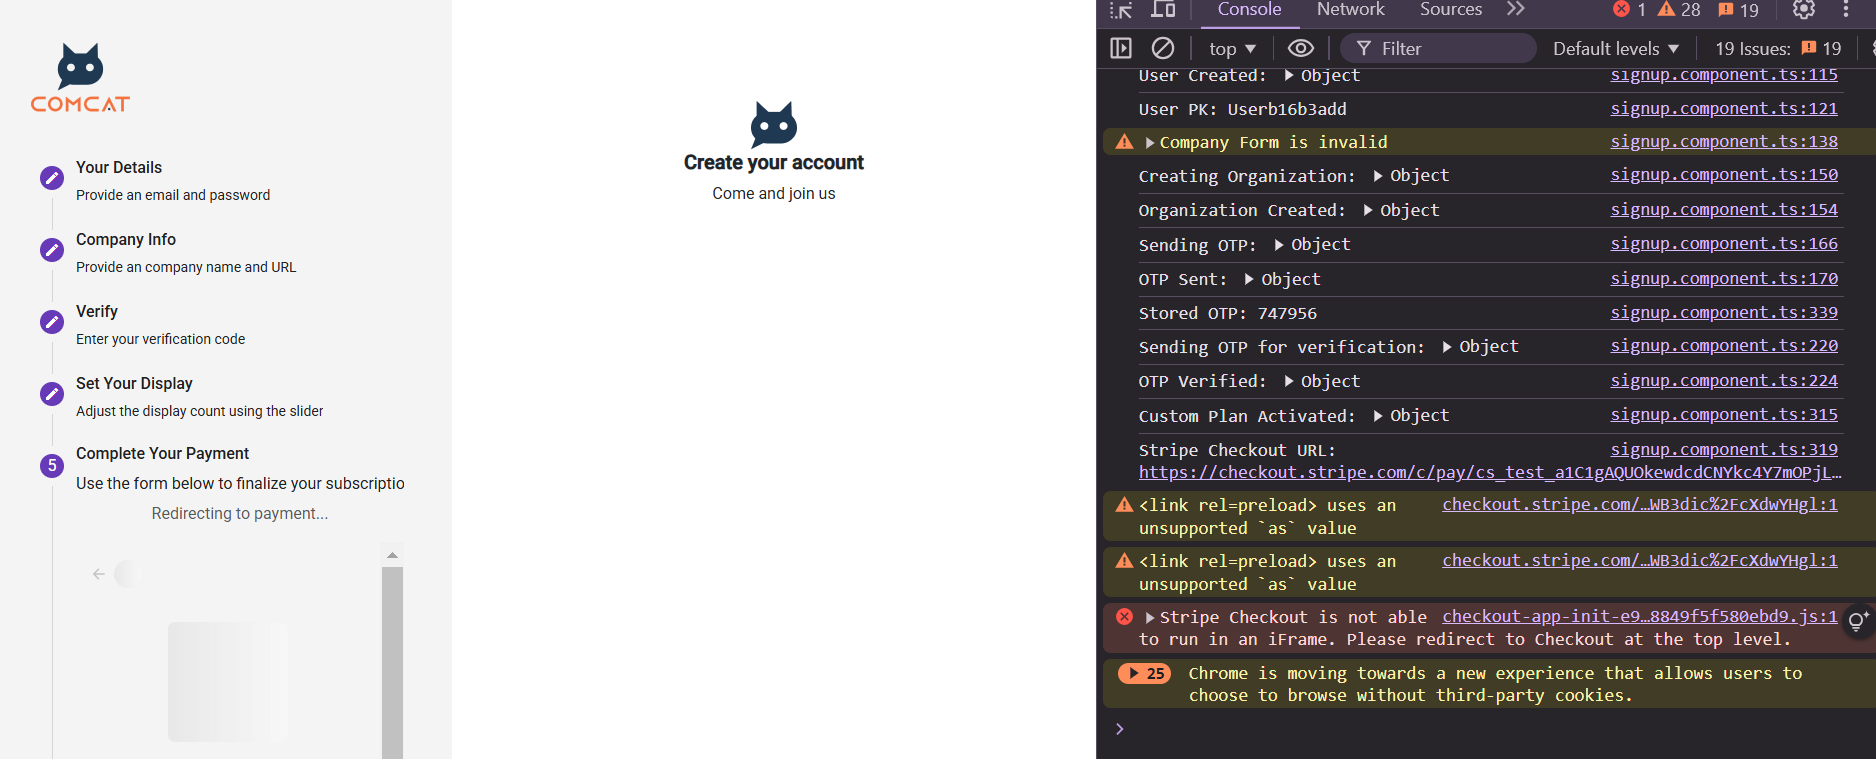
Task: Click the Your Details step edit icon
Action: pyautogui.click(x=52, y=178)
